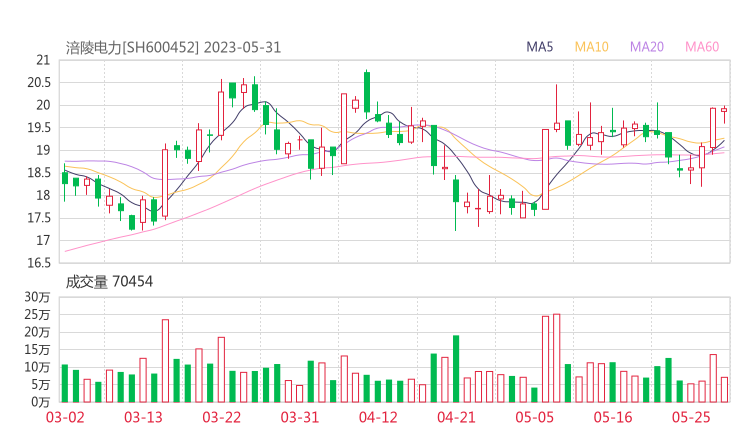This screenshot has height=440, width=740.
Task: Click the 15万 volume axis label
Action: 37,349
